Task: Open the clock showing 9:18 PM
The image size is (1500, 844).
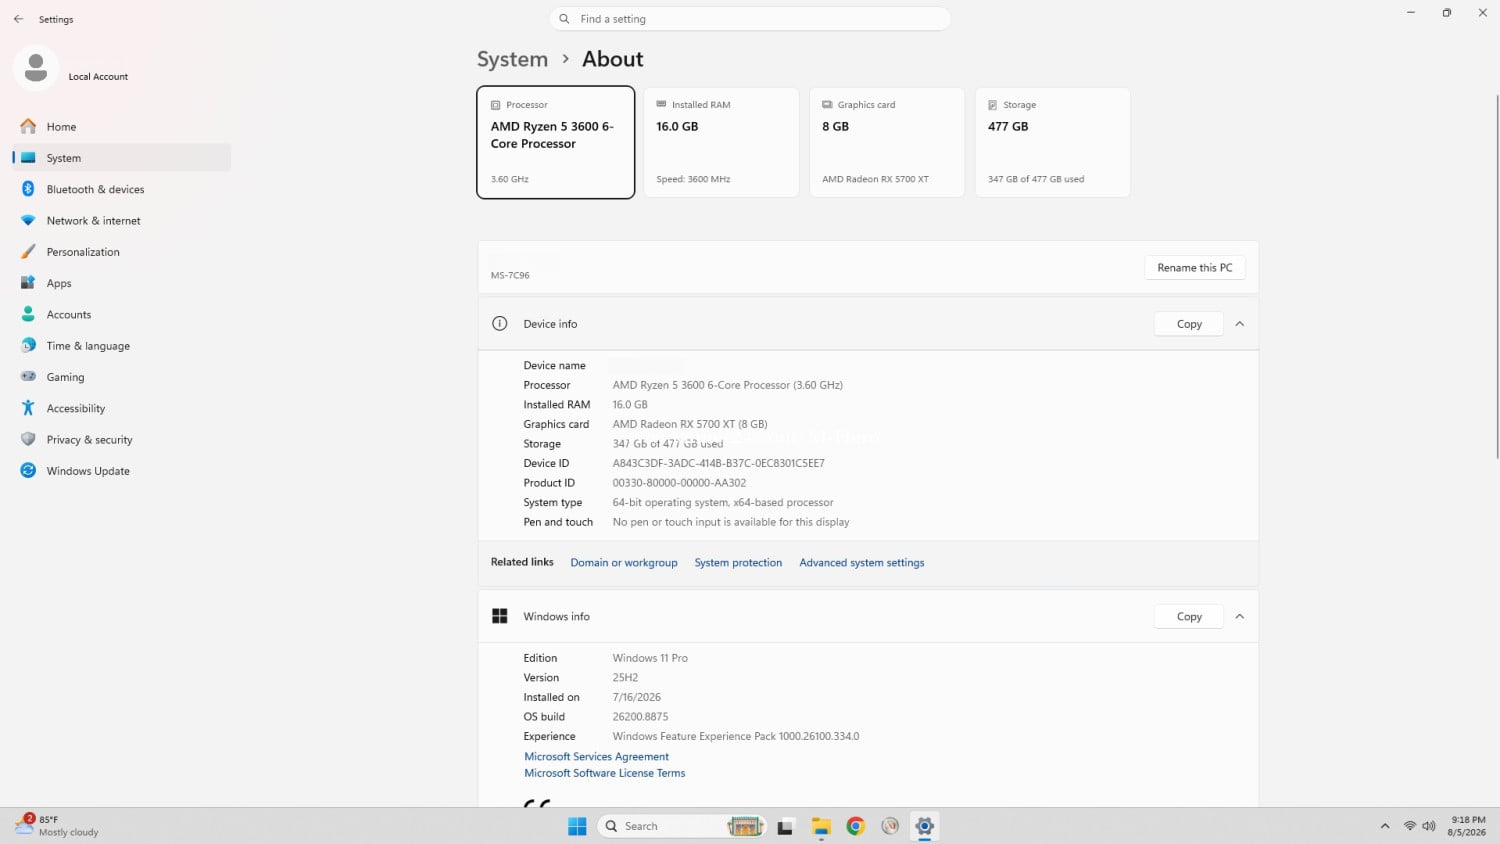Action: (1467, 826)
